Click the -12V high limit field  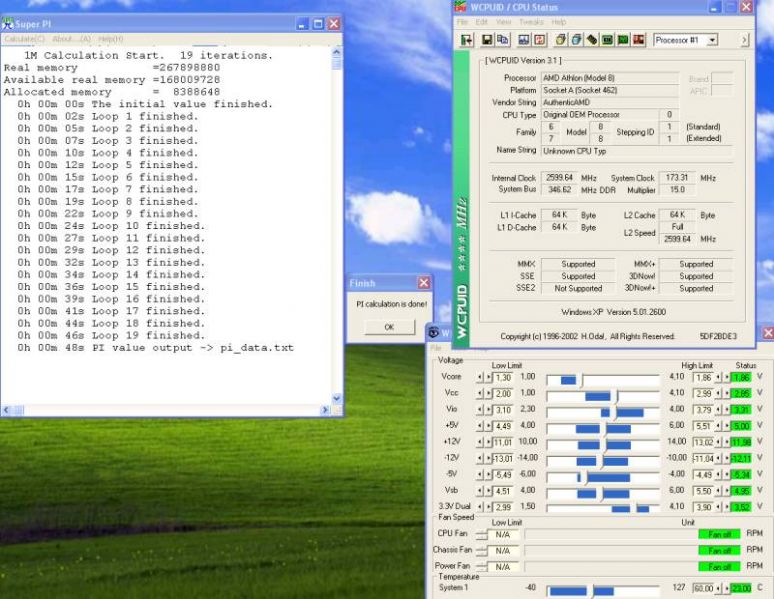point(703,459)
